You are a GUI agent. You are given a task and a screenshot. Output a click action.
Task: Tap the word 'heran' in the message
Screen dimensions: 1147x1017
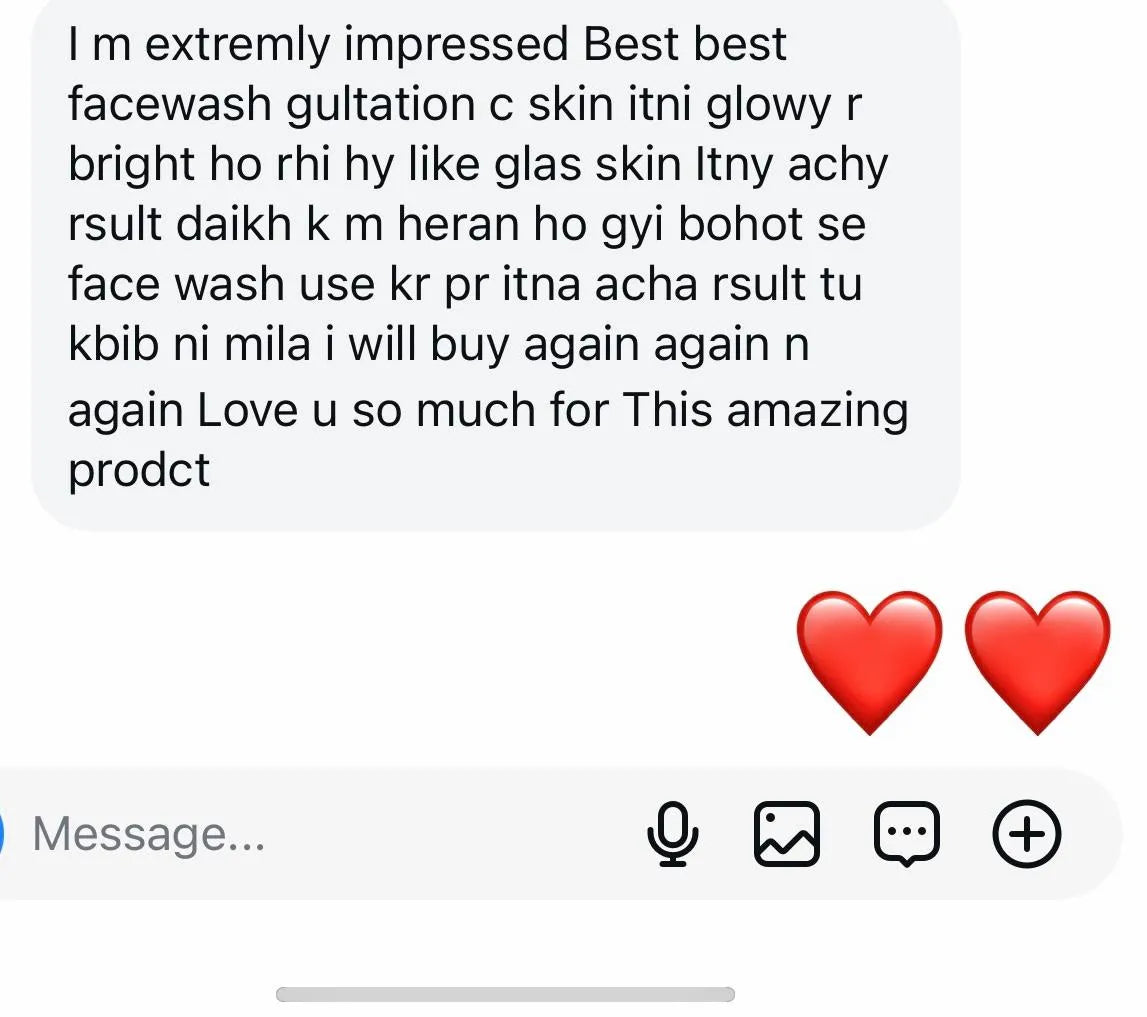[458, 224]
